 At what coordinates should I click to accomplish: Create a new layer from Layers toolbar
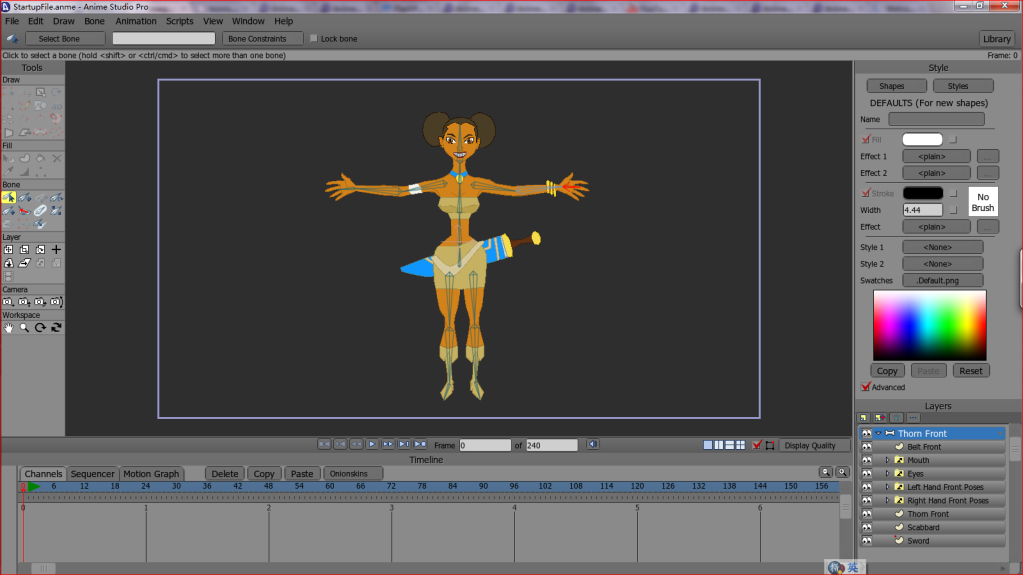(863, 418)
